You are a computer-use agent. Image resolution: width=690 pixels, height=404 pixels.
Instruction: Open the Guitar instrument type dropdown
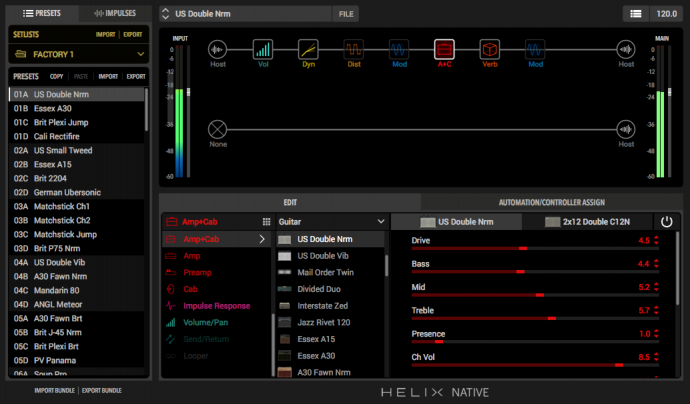pyautogui.click(x=331, y=221)
